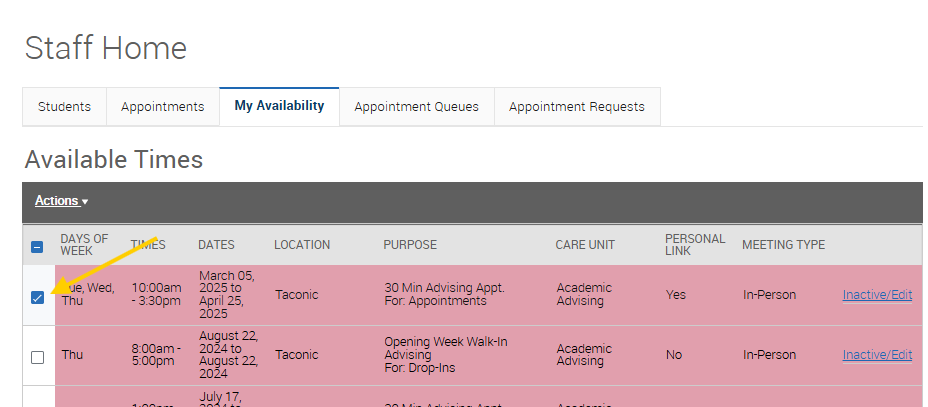Click the Purpose column header
The height and width of the screenshot is (407, 928).
410,245
